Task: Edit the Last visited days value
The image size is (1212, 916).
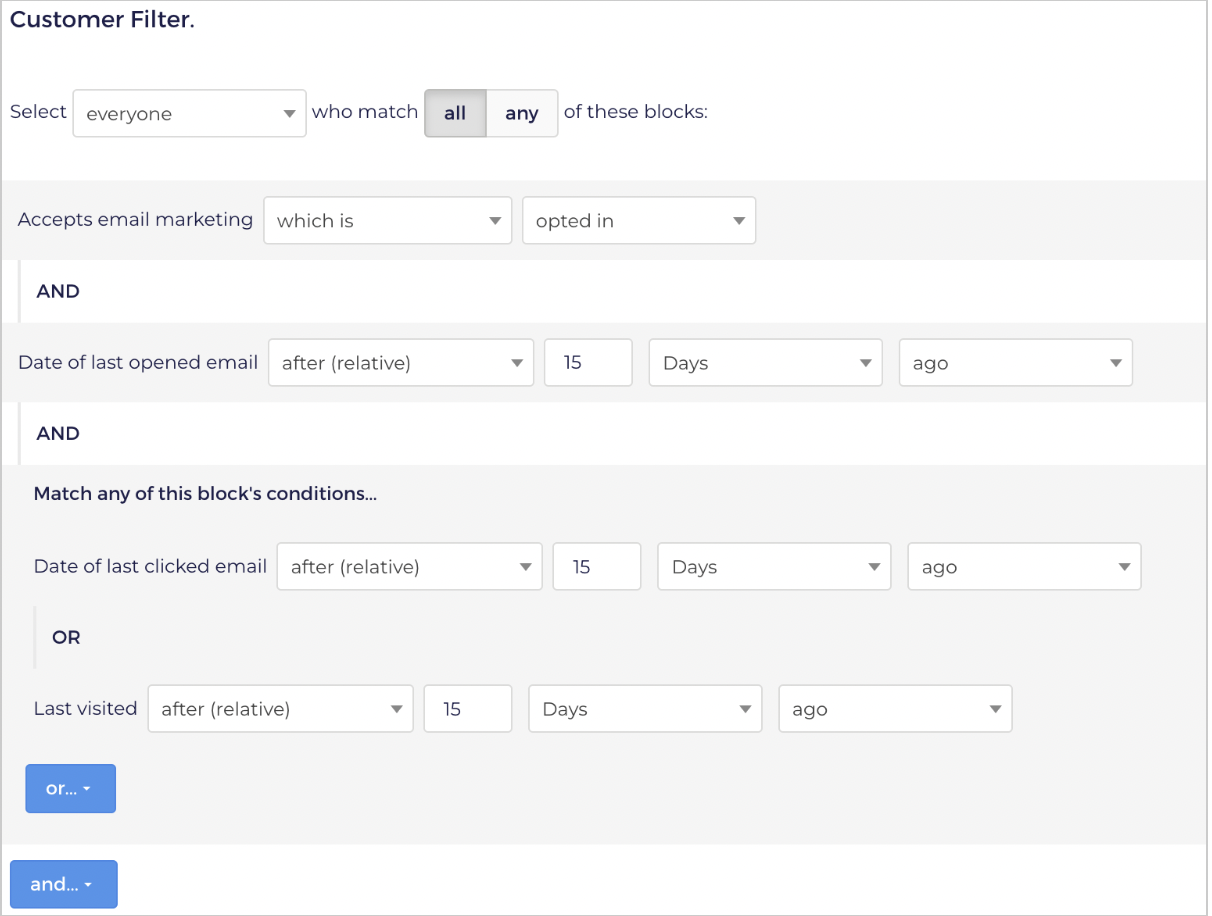Action: tap(467, 708)
